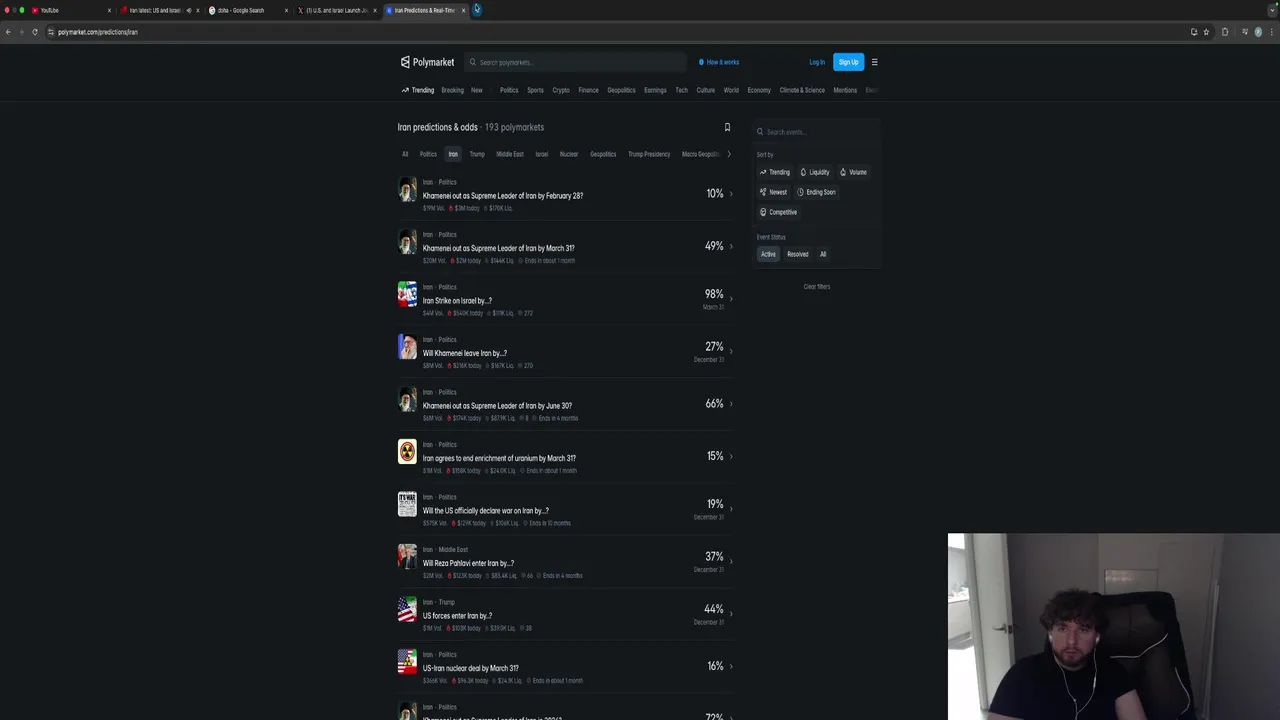This screenshot has width=1280, height=720.
Task: Open the Khamenei February 28 market thumbnail
Action: click(407, 189)
